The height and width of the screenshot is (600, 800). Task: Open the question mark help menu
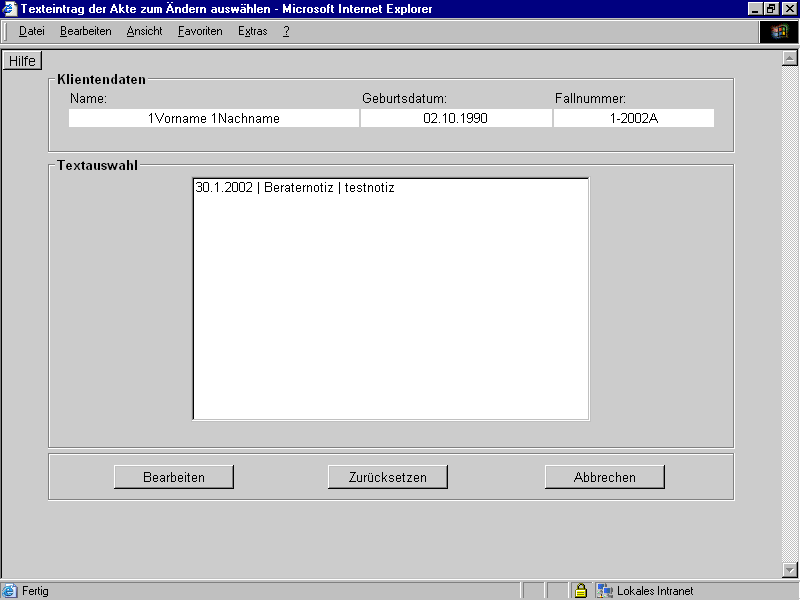click(x=286, y=31)
